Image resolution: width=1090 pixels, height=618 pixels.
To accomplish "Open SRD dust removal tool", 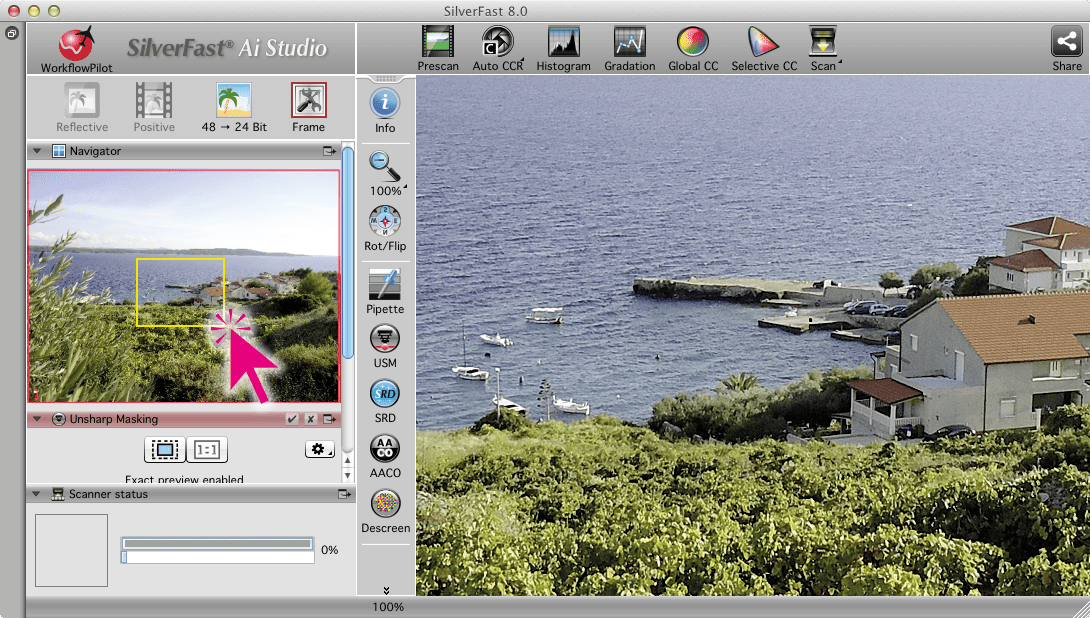I will pos(385,399).
